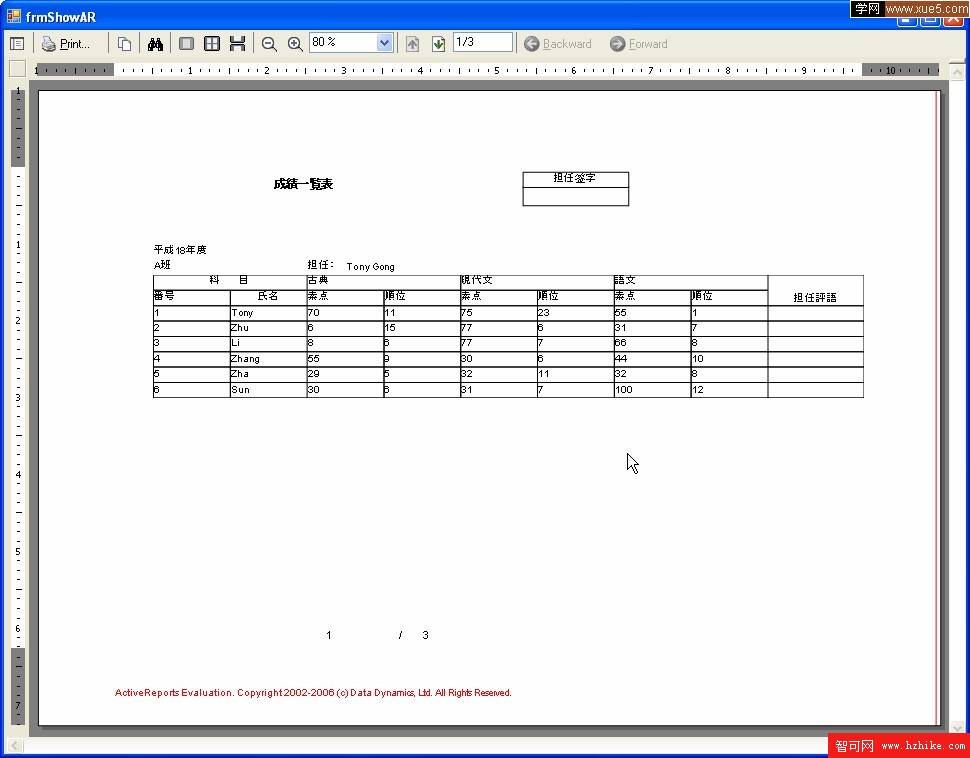Click the zoom out magnifier icon
The width and height of the screenshot is (970, 758).
click(269, 44)
